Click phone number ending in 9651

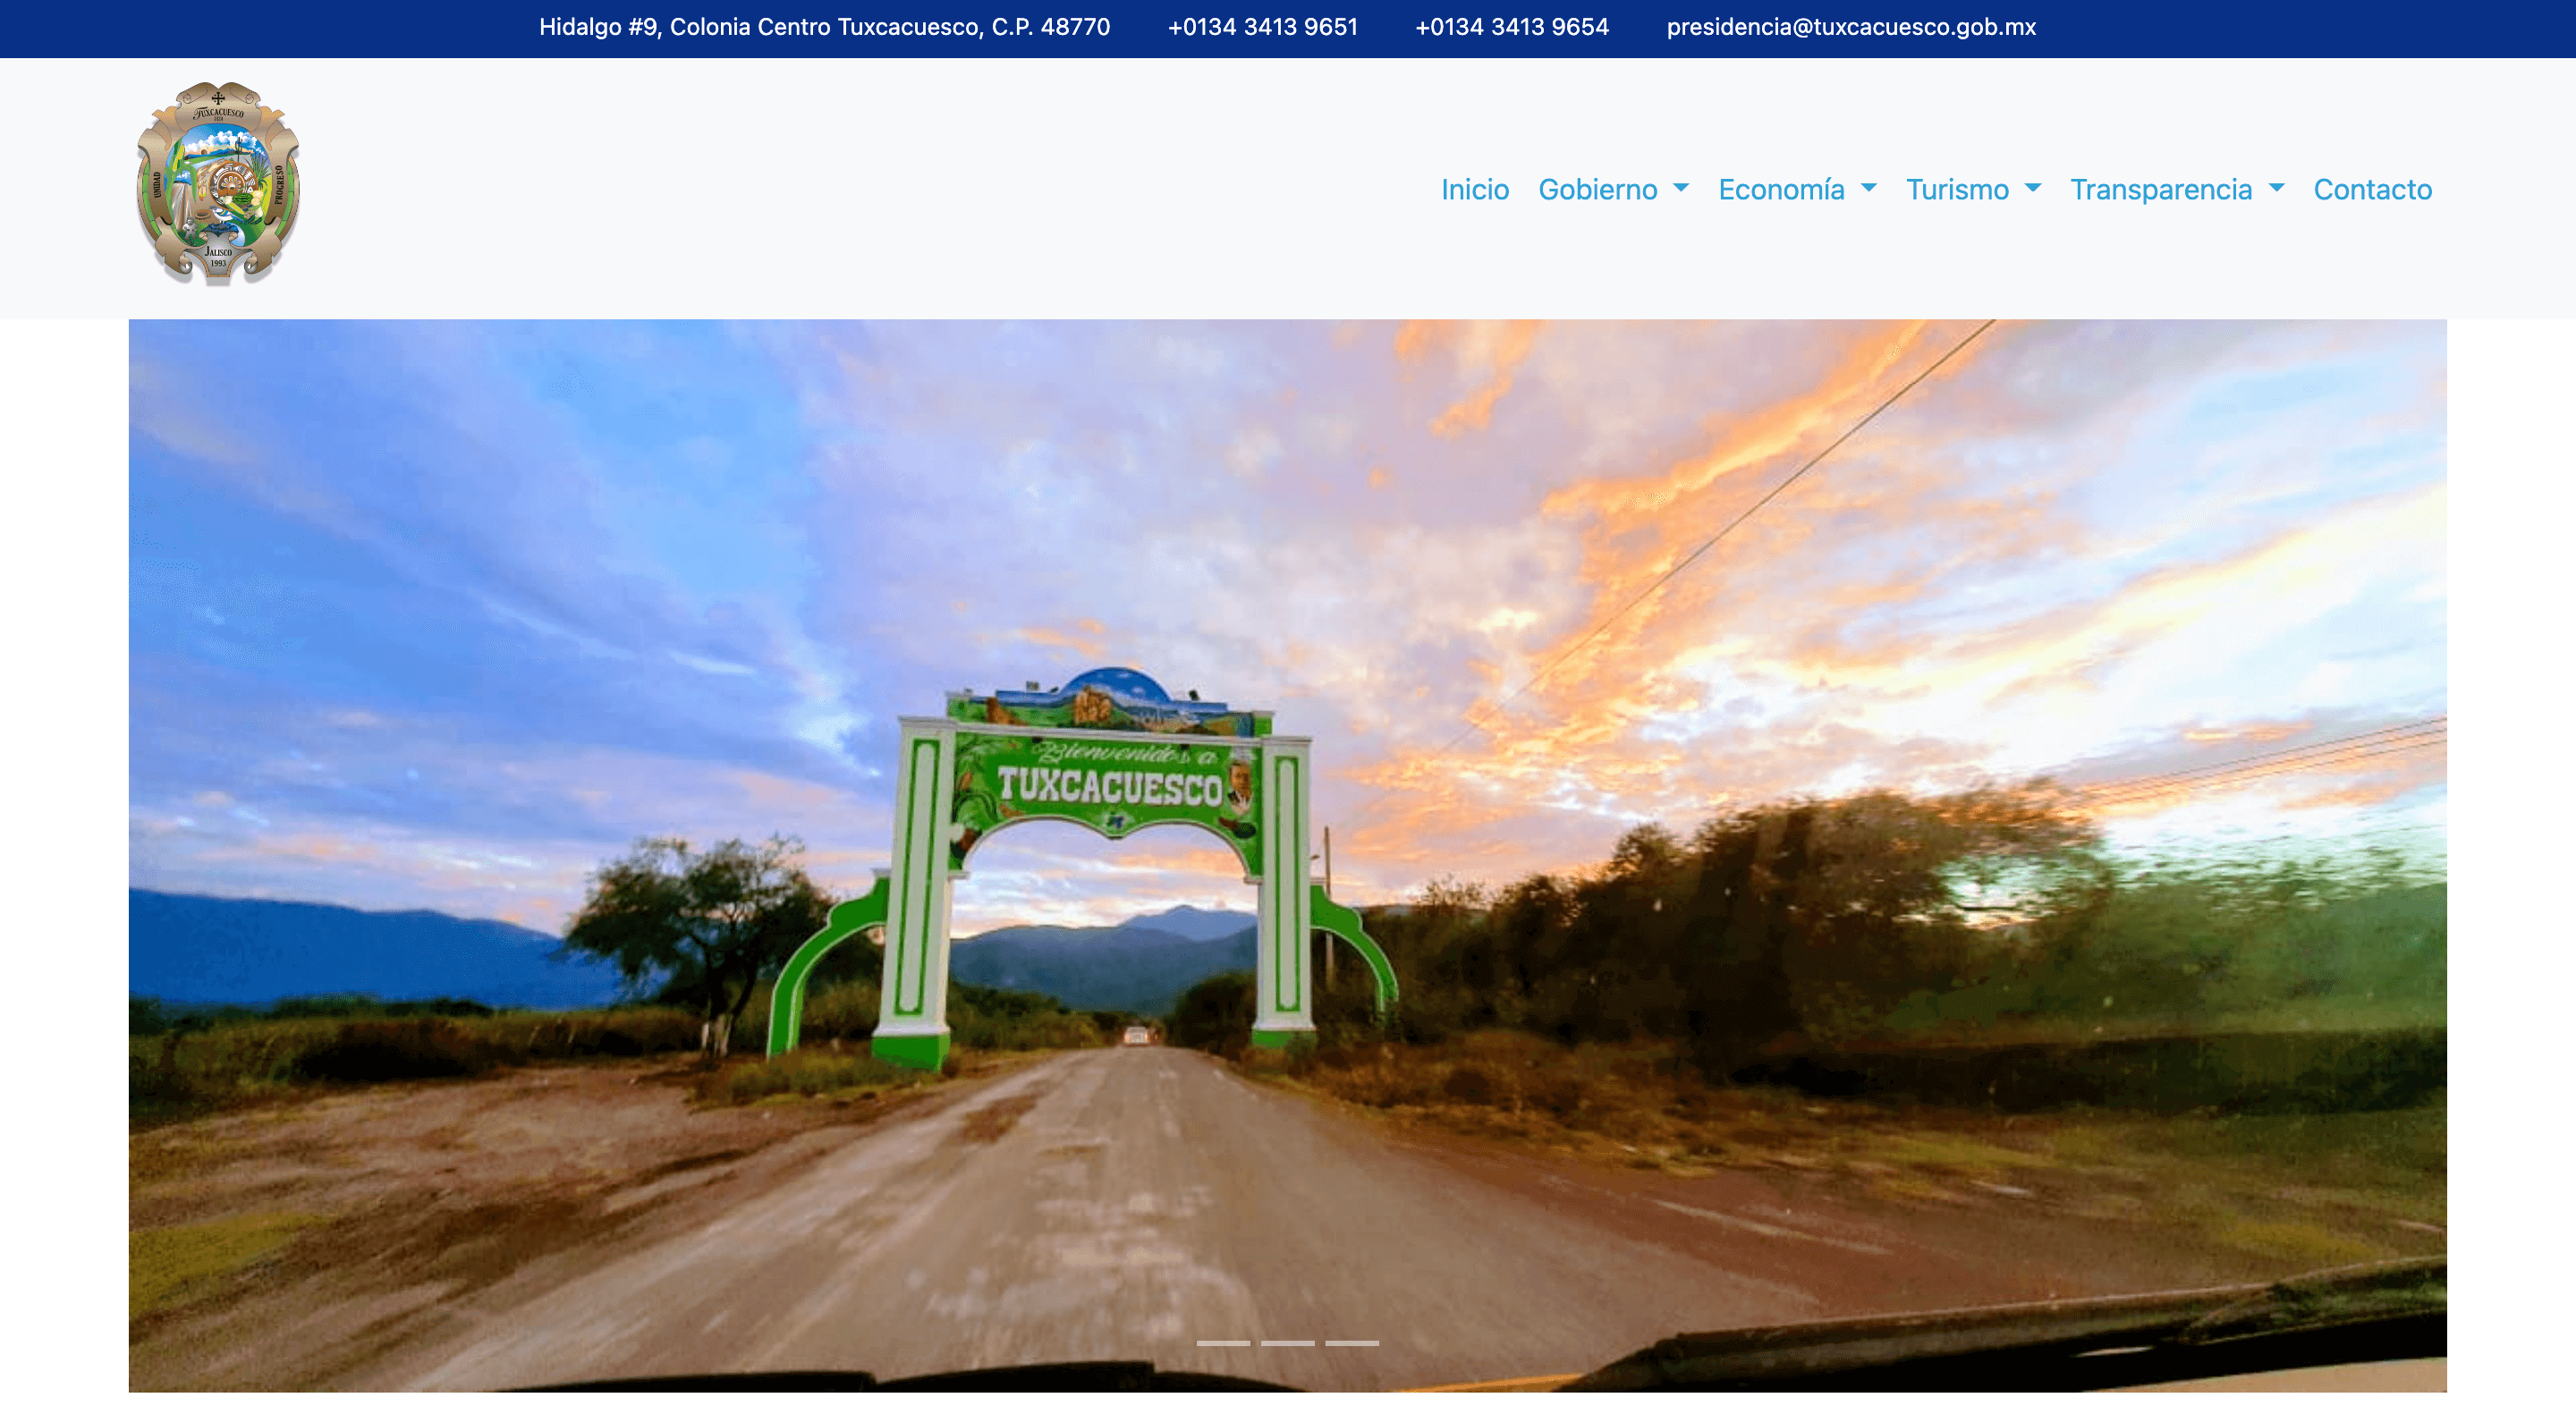[1262, 27]
